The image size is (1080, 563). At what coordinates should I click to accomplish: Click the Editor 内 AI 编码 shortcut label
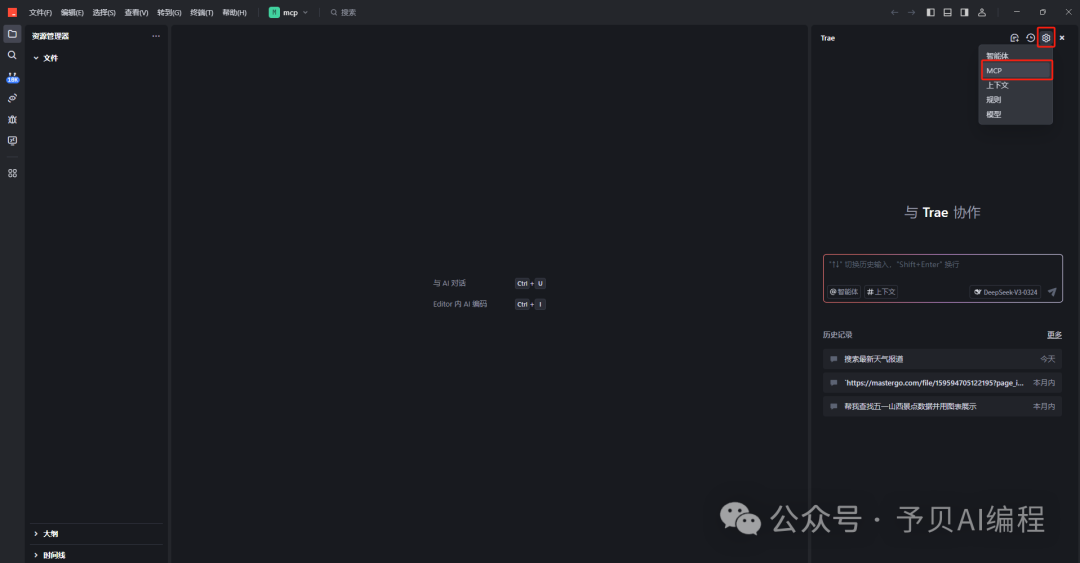tap(459, 304)
